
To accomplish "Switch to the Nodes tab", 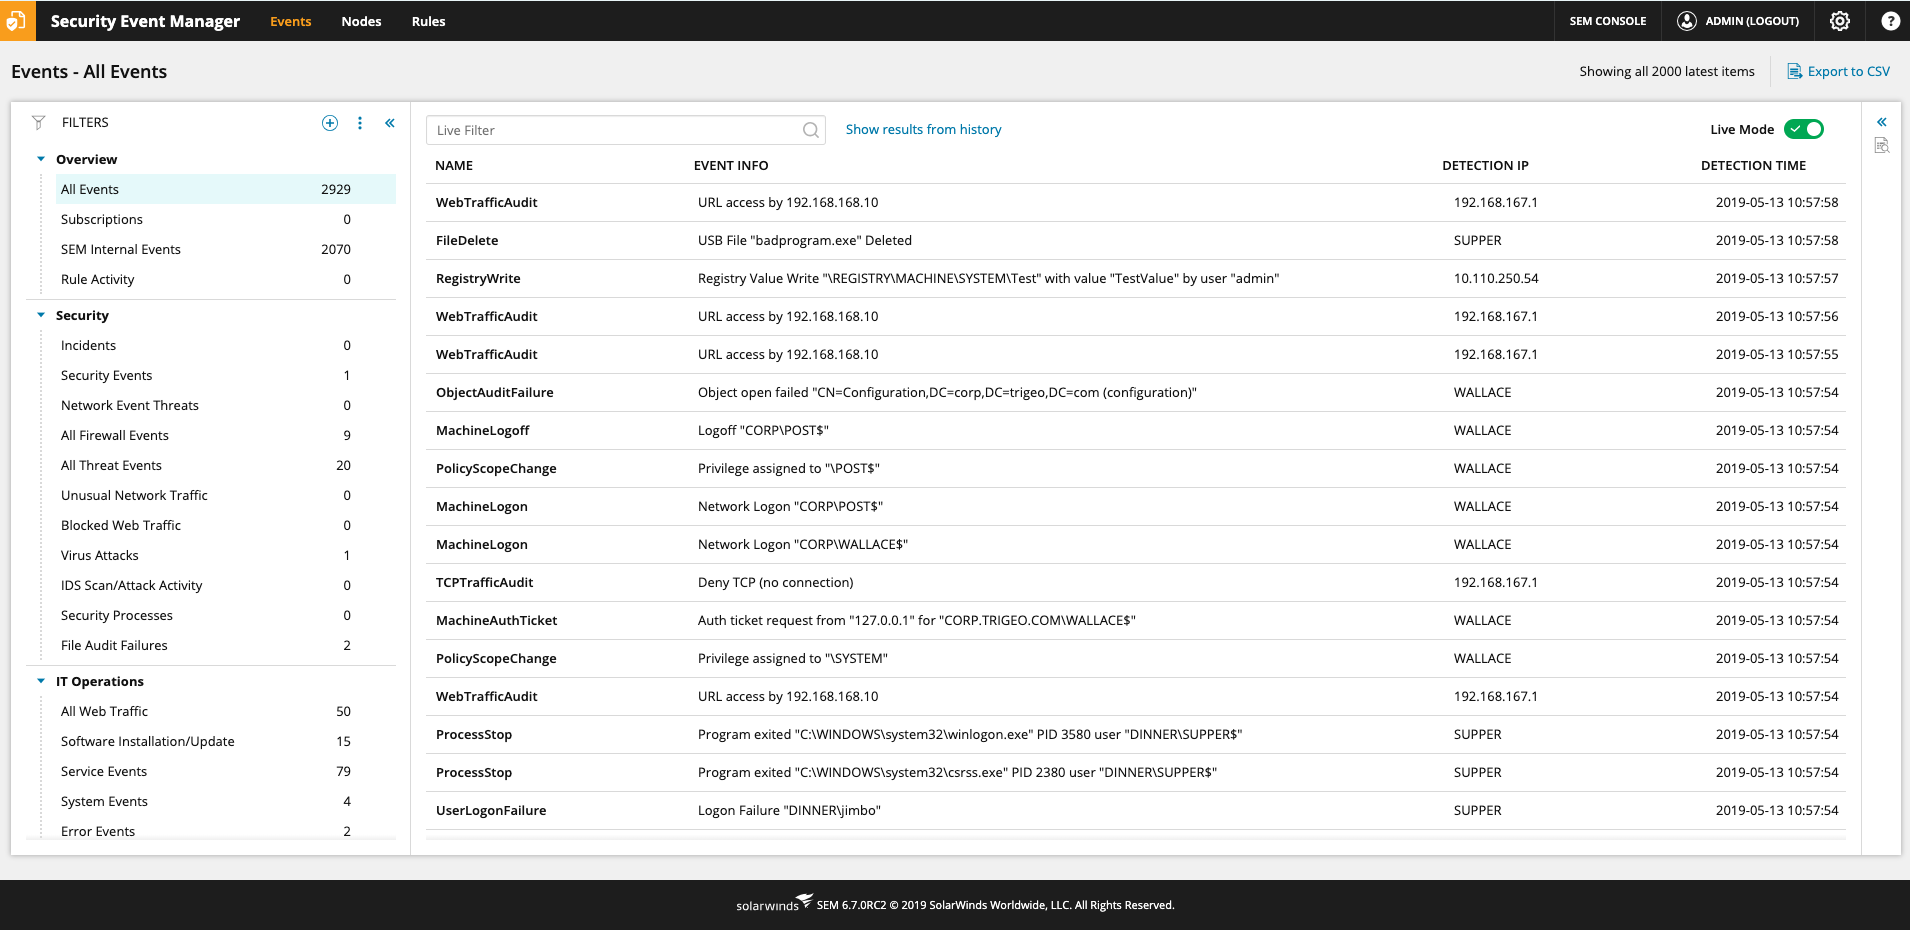I will pos(361,21).
